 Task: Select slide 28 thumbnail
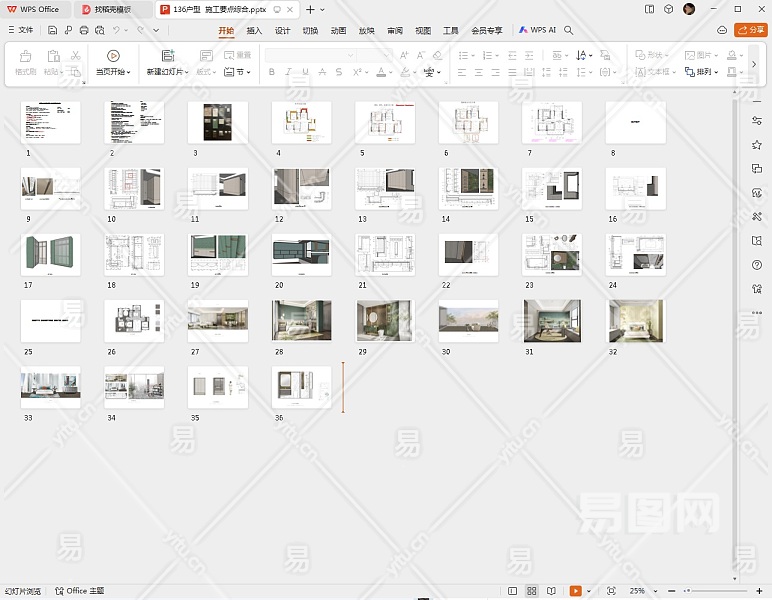(x=301, y=321)
